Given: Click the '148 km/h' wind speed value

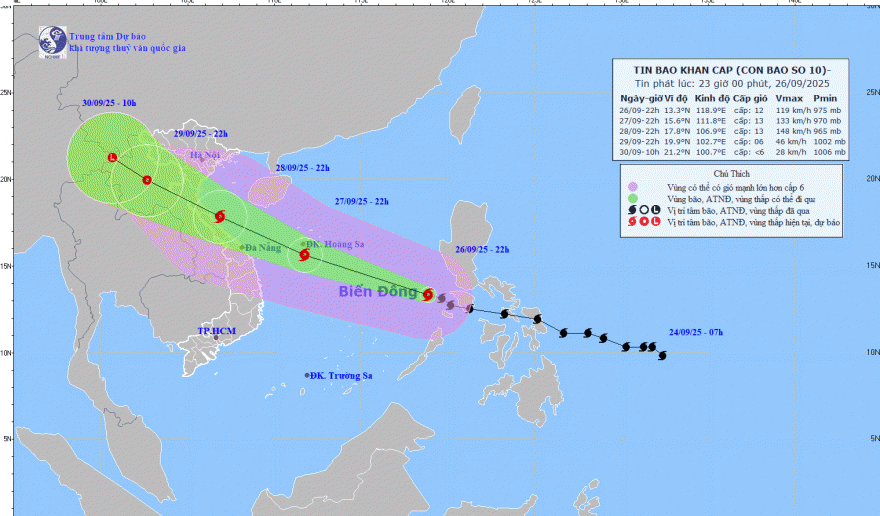Looking at the screenshot, I should tap(794, 131).
